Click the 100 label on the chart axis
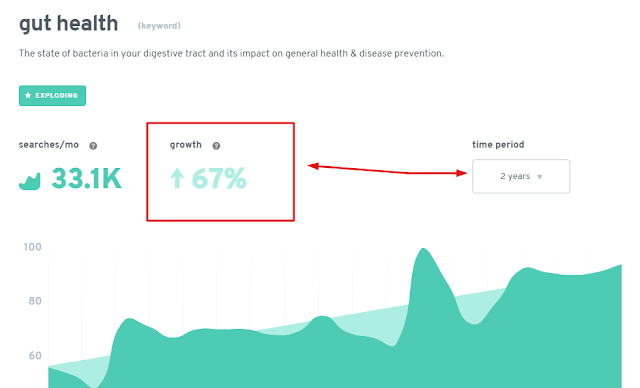640x388 pixels. pyautogui.click(x=32, y=247)
